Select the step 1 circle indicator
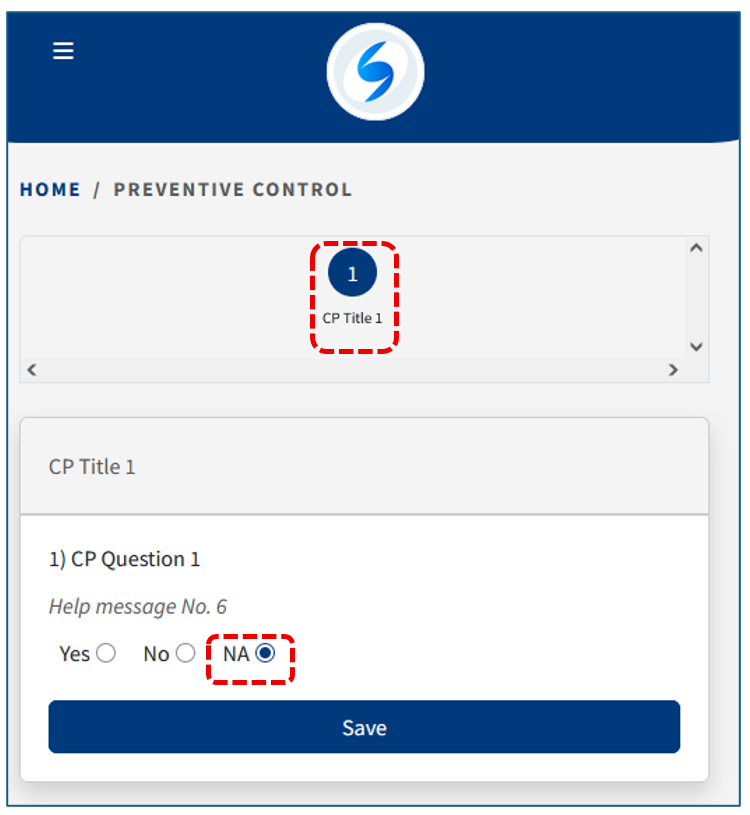This screenshot has height=815, width=750. [352, 274]
